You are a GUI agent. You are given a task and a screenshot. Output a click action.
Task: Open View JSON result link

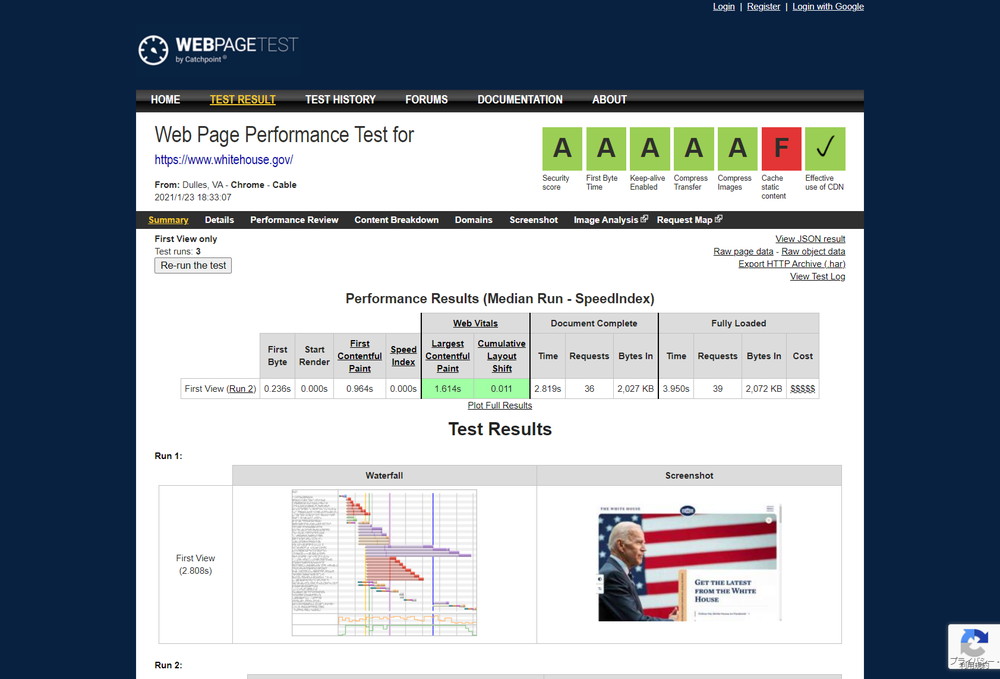click(x=810, y=239)
